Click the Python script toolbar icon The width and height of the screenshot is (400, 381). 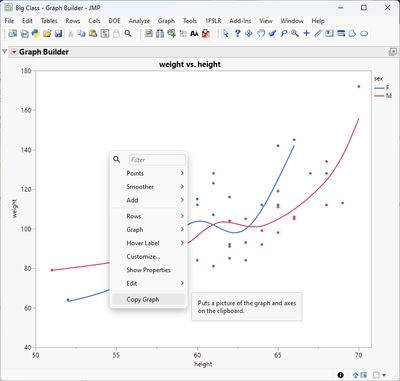36,33
